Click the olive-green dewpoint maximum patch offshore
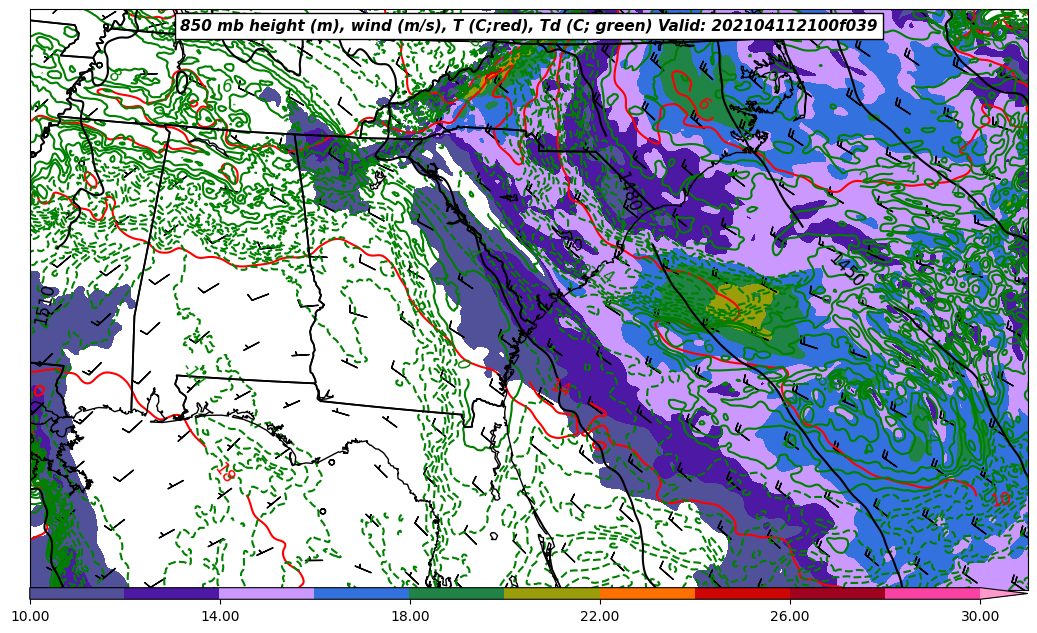 click(740, 308)
